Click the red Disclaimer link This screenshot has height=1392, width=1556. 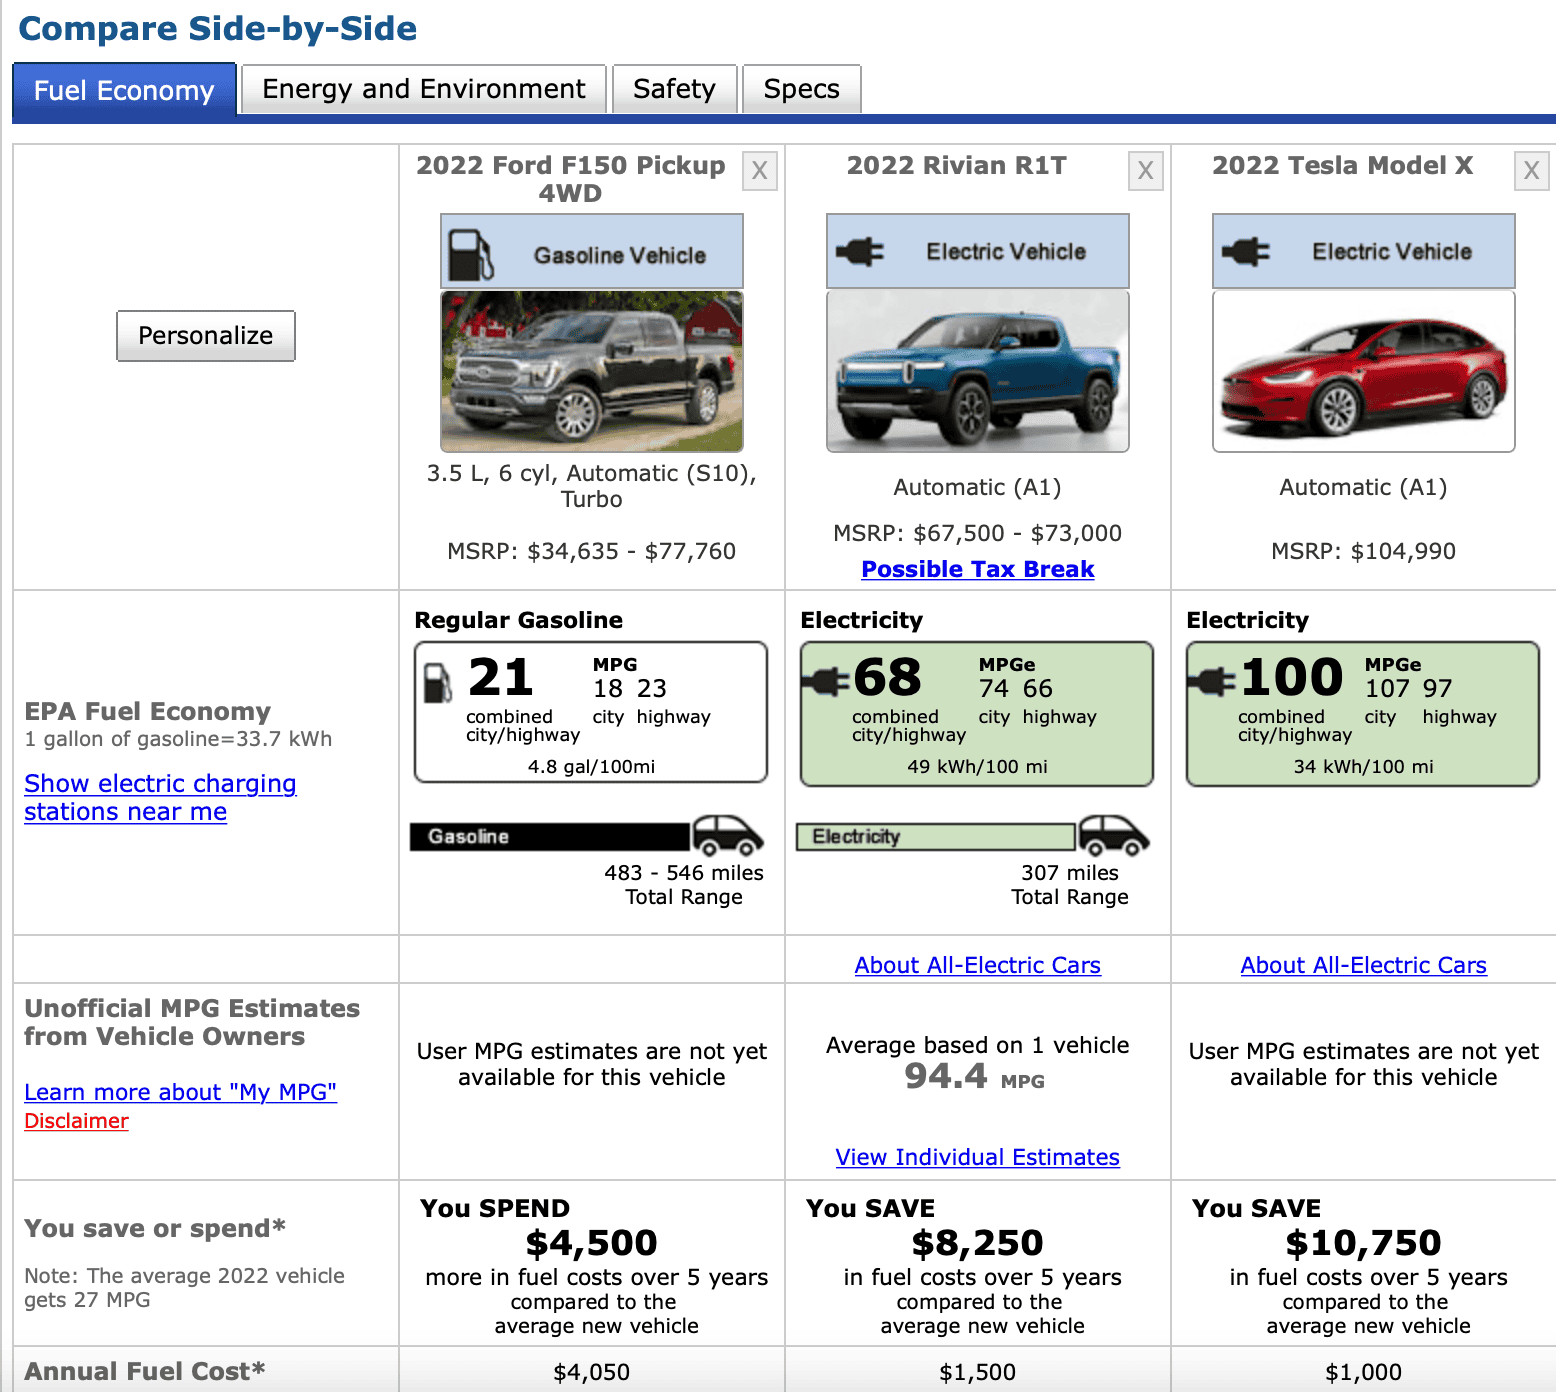(x=76, y=1121)
